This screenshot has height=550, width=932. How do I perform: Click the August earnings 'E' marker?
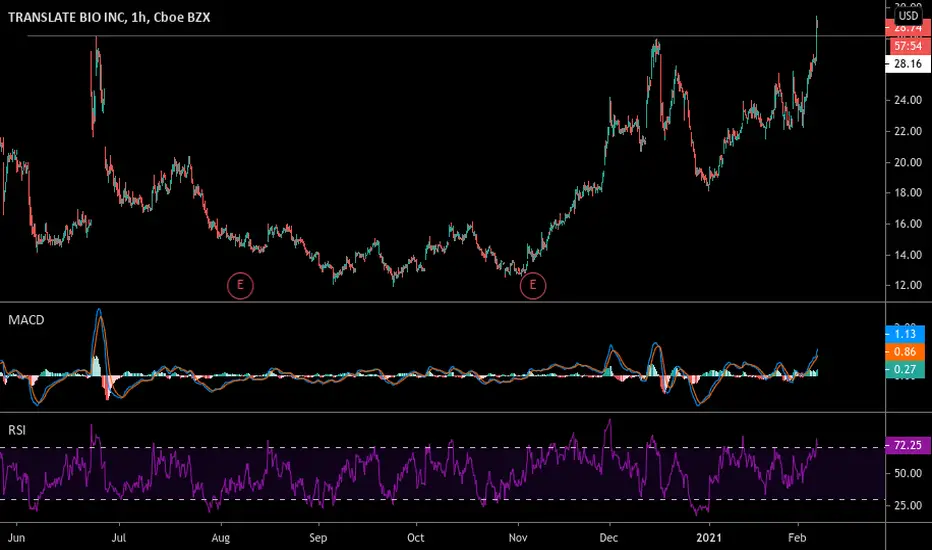240,286
